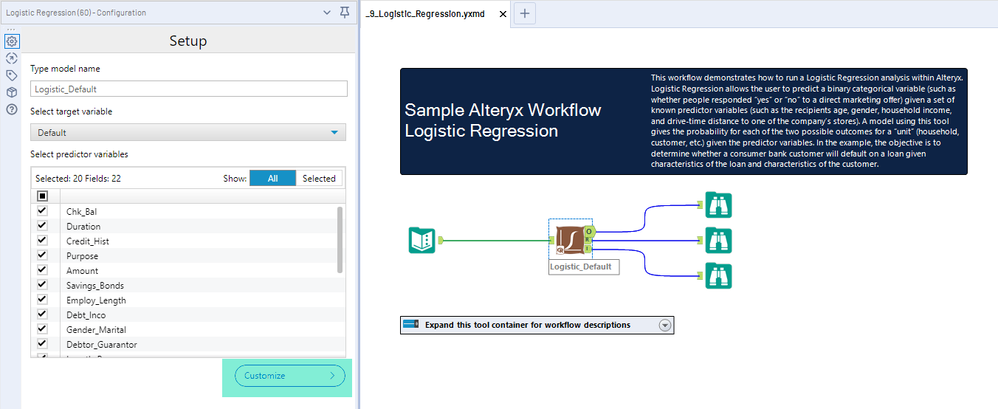This screenshot has width=998, height=409.
Task: Uncheck the Savings_Bonds checkbox
Action: click(43, 285)
